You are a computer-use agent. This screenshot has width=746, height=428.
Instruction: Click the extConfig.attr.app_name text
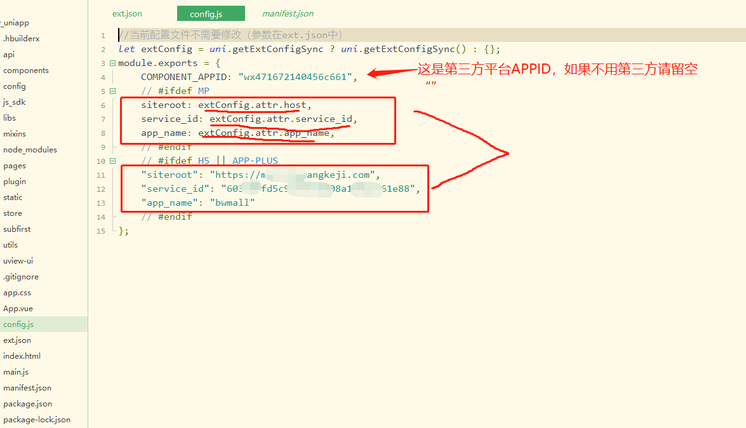[264, 133]
